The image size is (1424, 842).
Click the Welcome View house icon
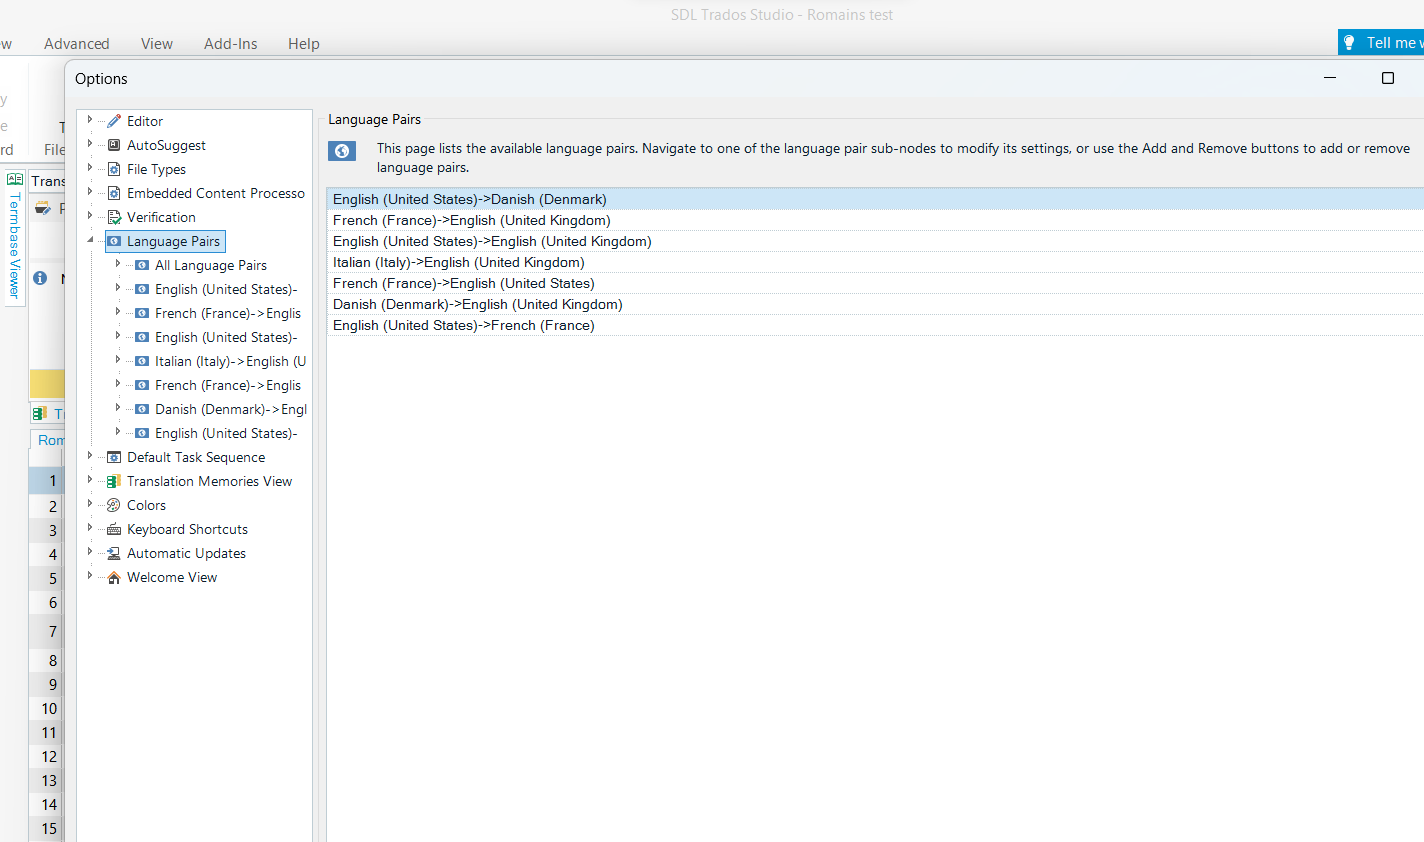tap(114, 577)
